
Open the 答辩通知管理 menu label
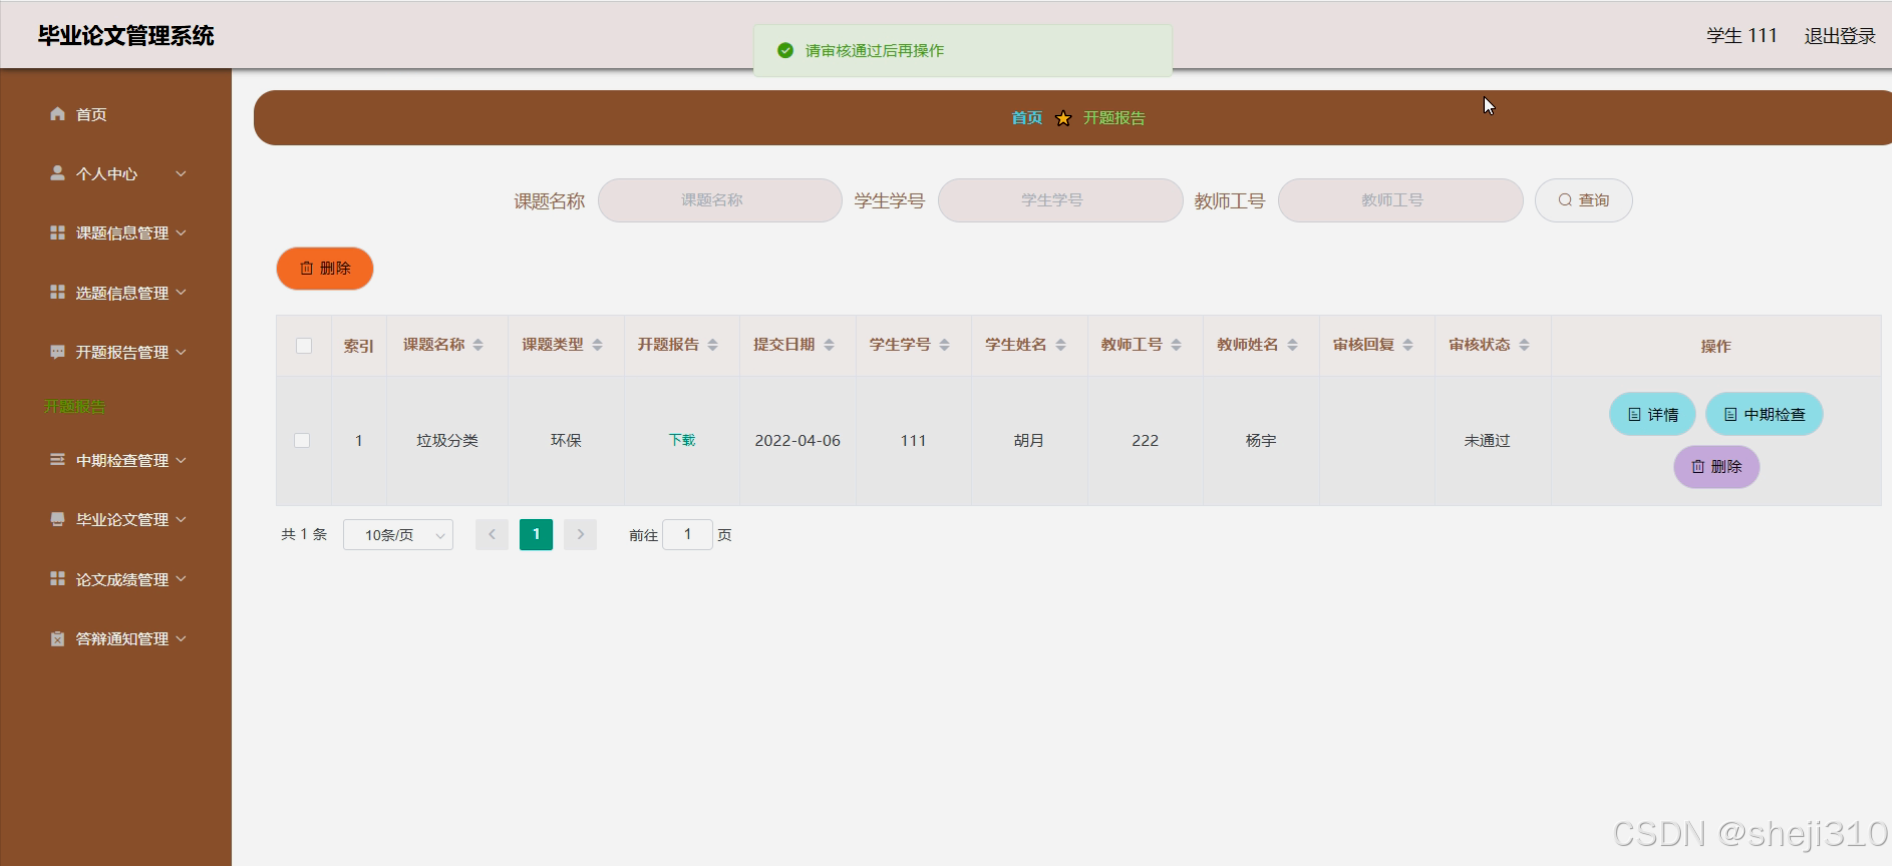coord(122,639)
